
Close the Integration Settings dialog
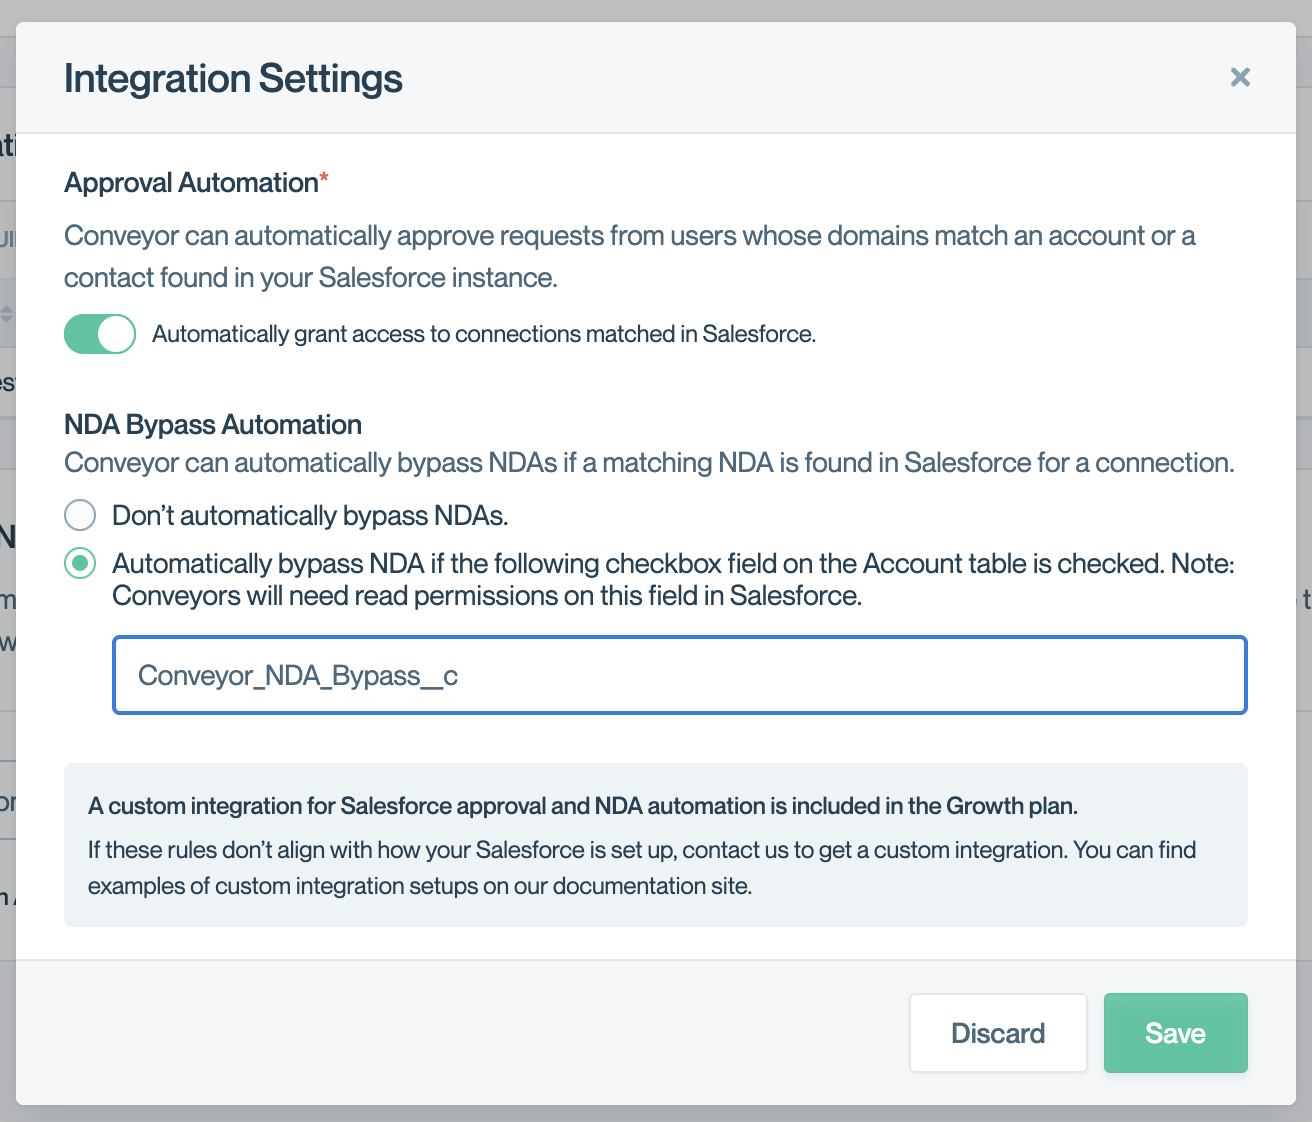[x=1240, y=77]
